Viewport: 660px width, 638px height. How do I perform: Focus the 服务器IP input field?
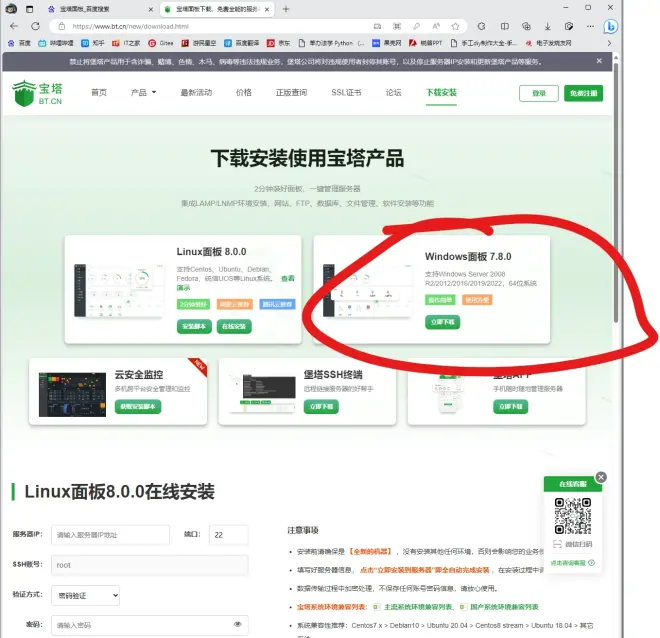point(110,535)
